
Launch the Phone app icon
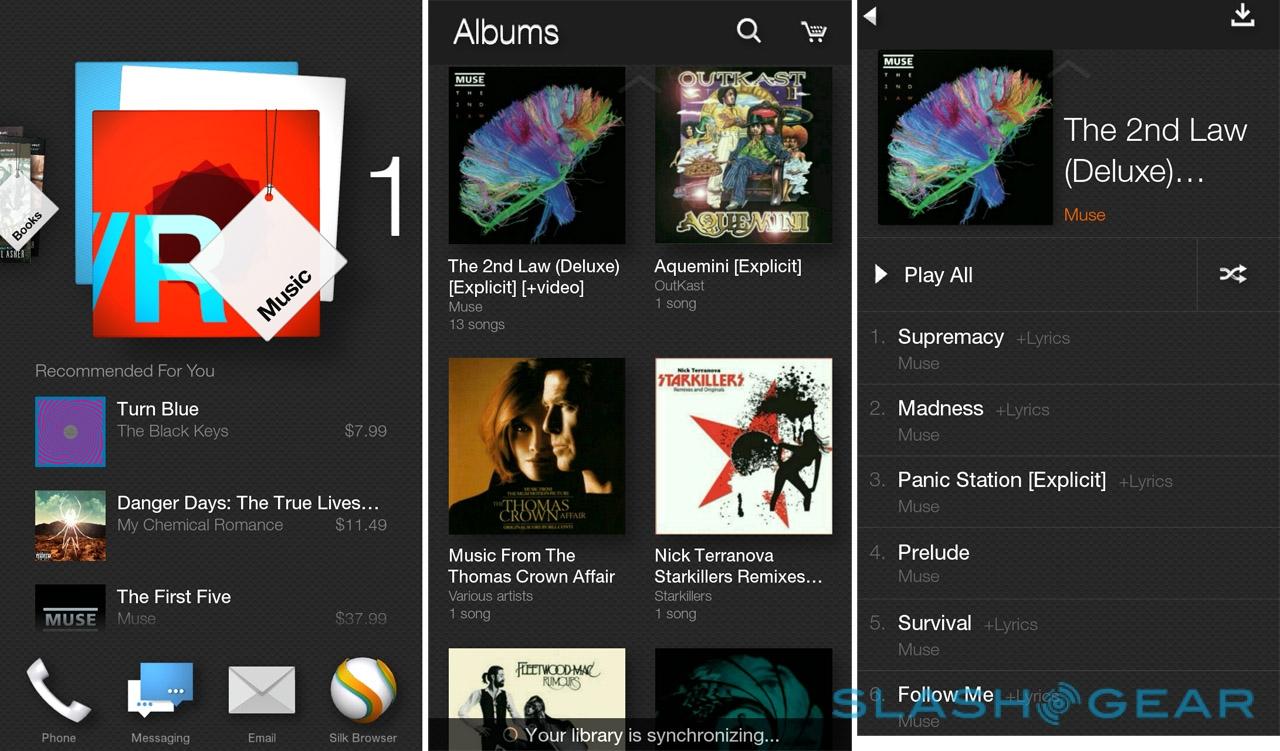tap(58, 690)
